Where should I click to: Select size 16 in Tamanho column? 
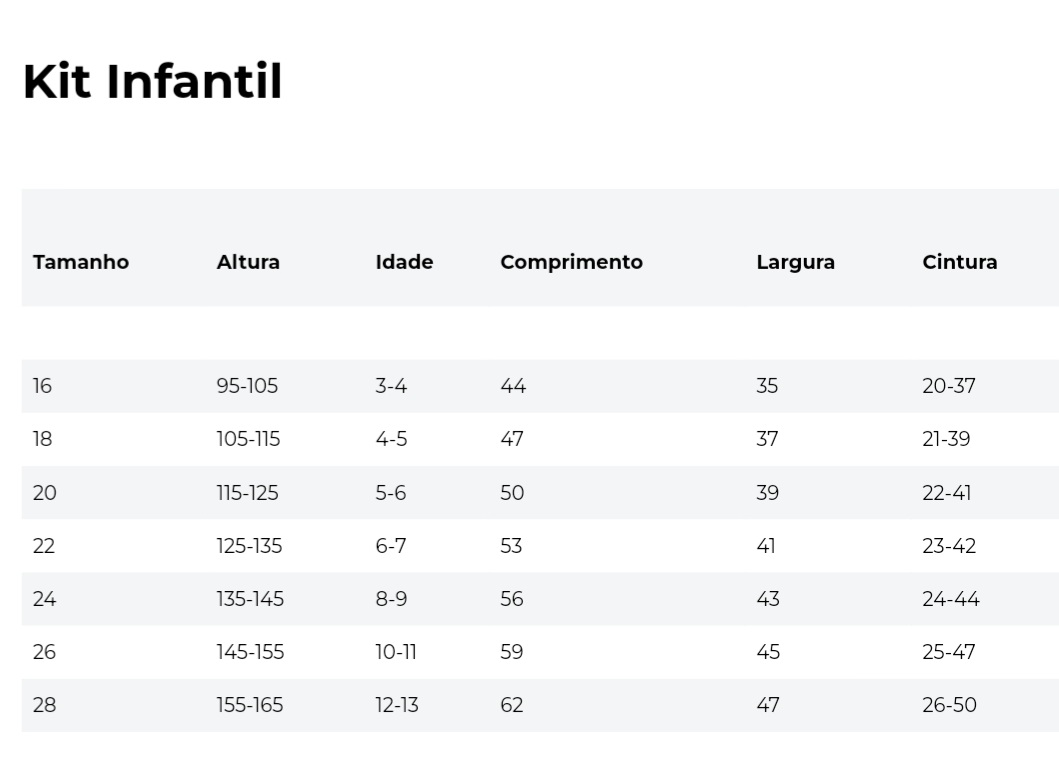click(42, 386)
